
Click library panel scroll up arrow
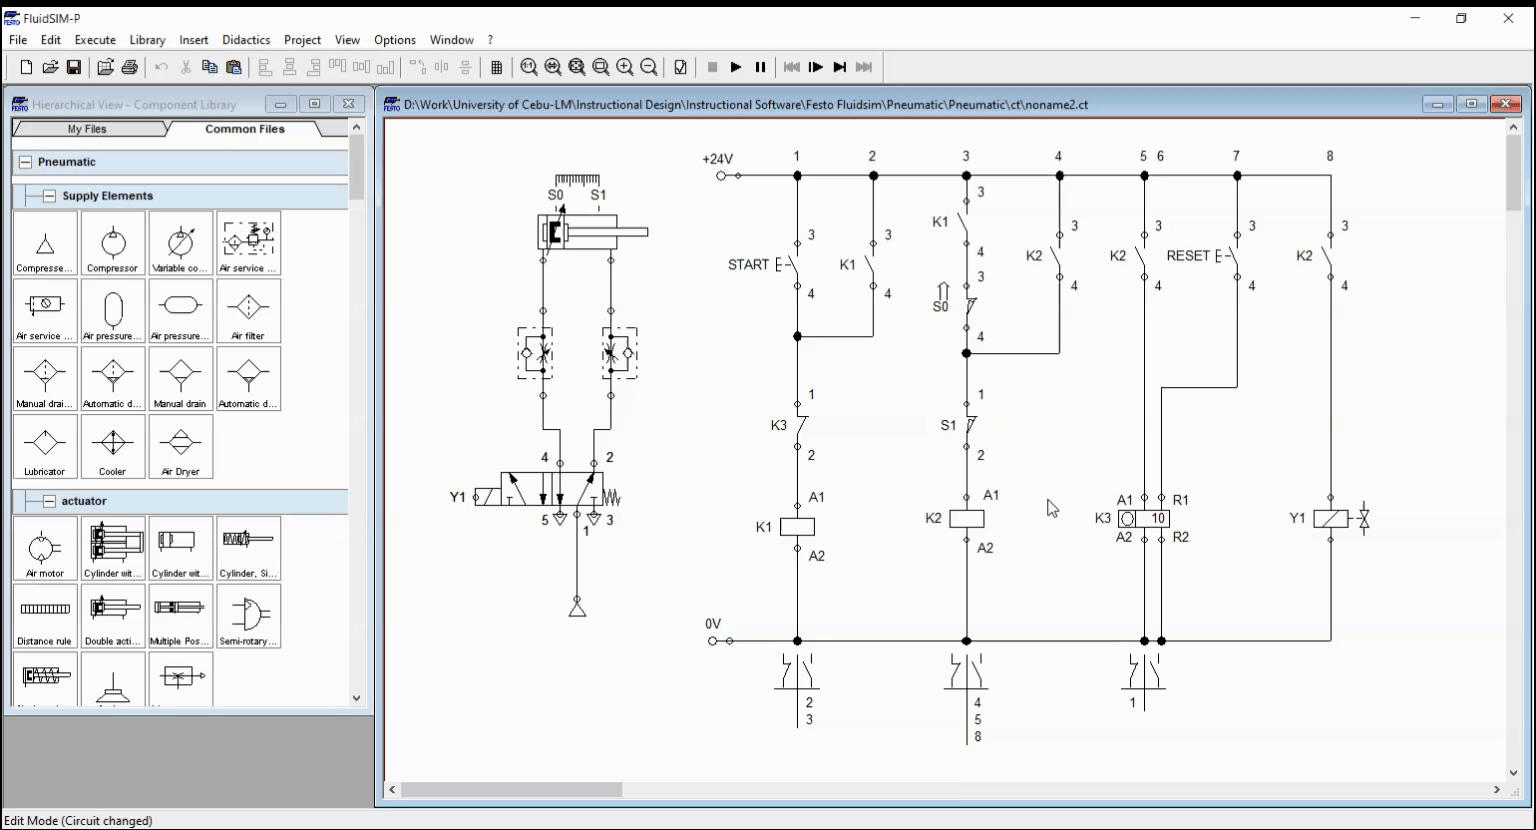(x=357, y=127)
